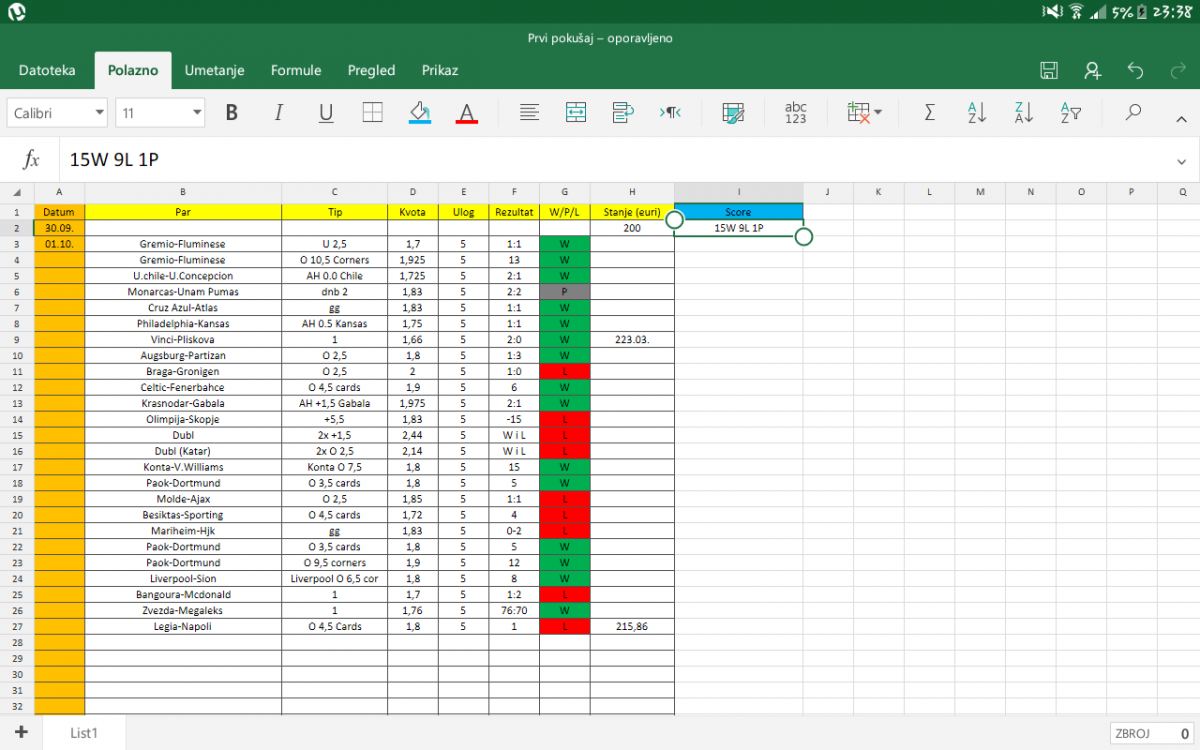Open the Formule tab
Viewport: 1200px width, 750px height.
(296, 70)
